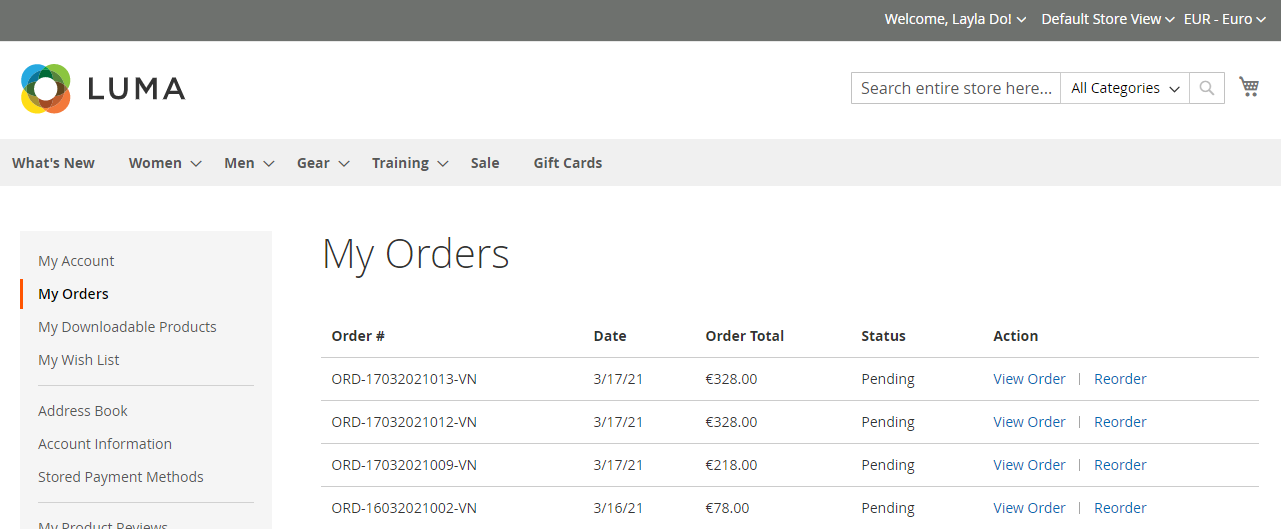Image resolution: width=1281 pixels, height=529 pixels.
Task: View order ORD-16032021002-VN
Action: click(x=1029, y=508)
